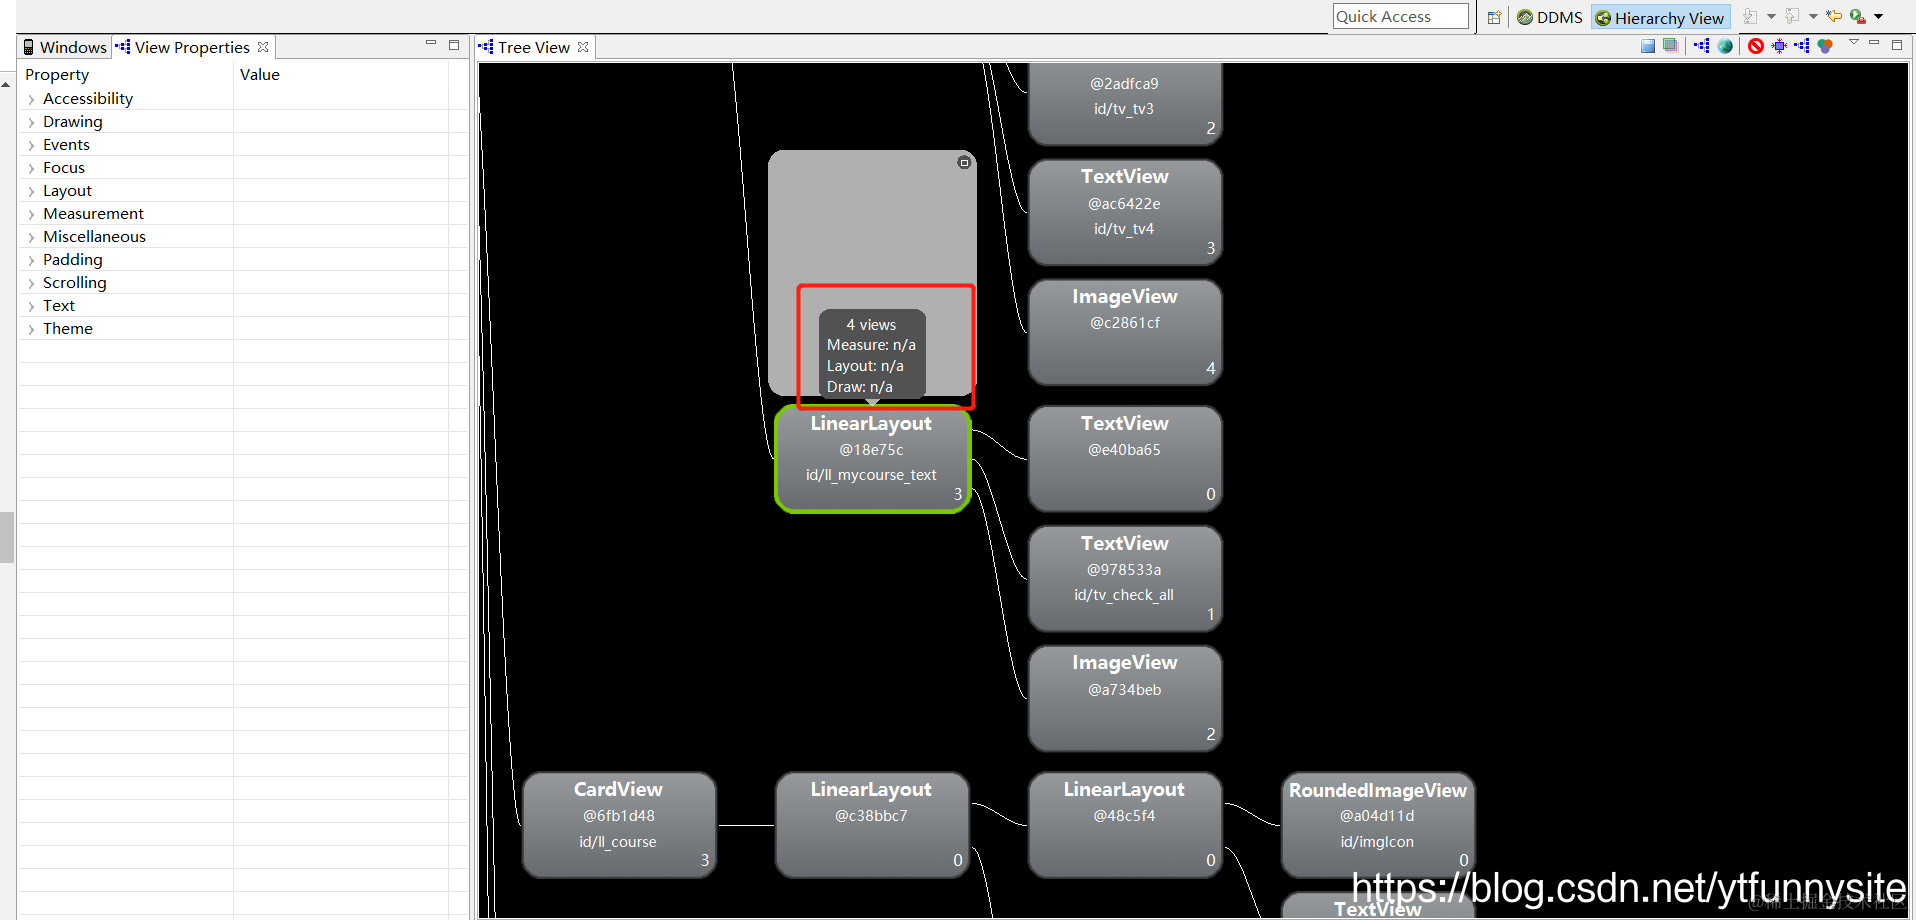Maximize the Tree View panel
The image size is (1916, 920).
[1897, 45]
